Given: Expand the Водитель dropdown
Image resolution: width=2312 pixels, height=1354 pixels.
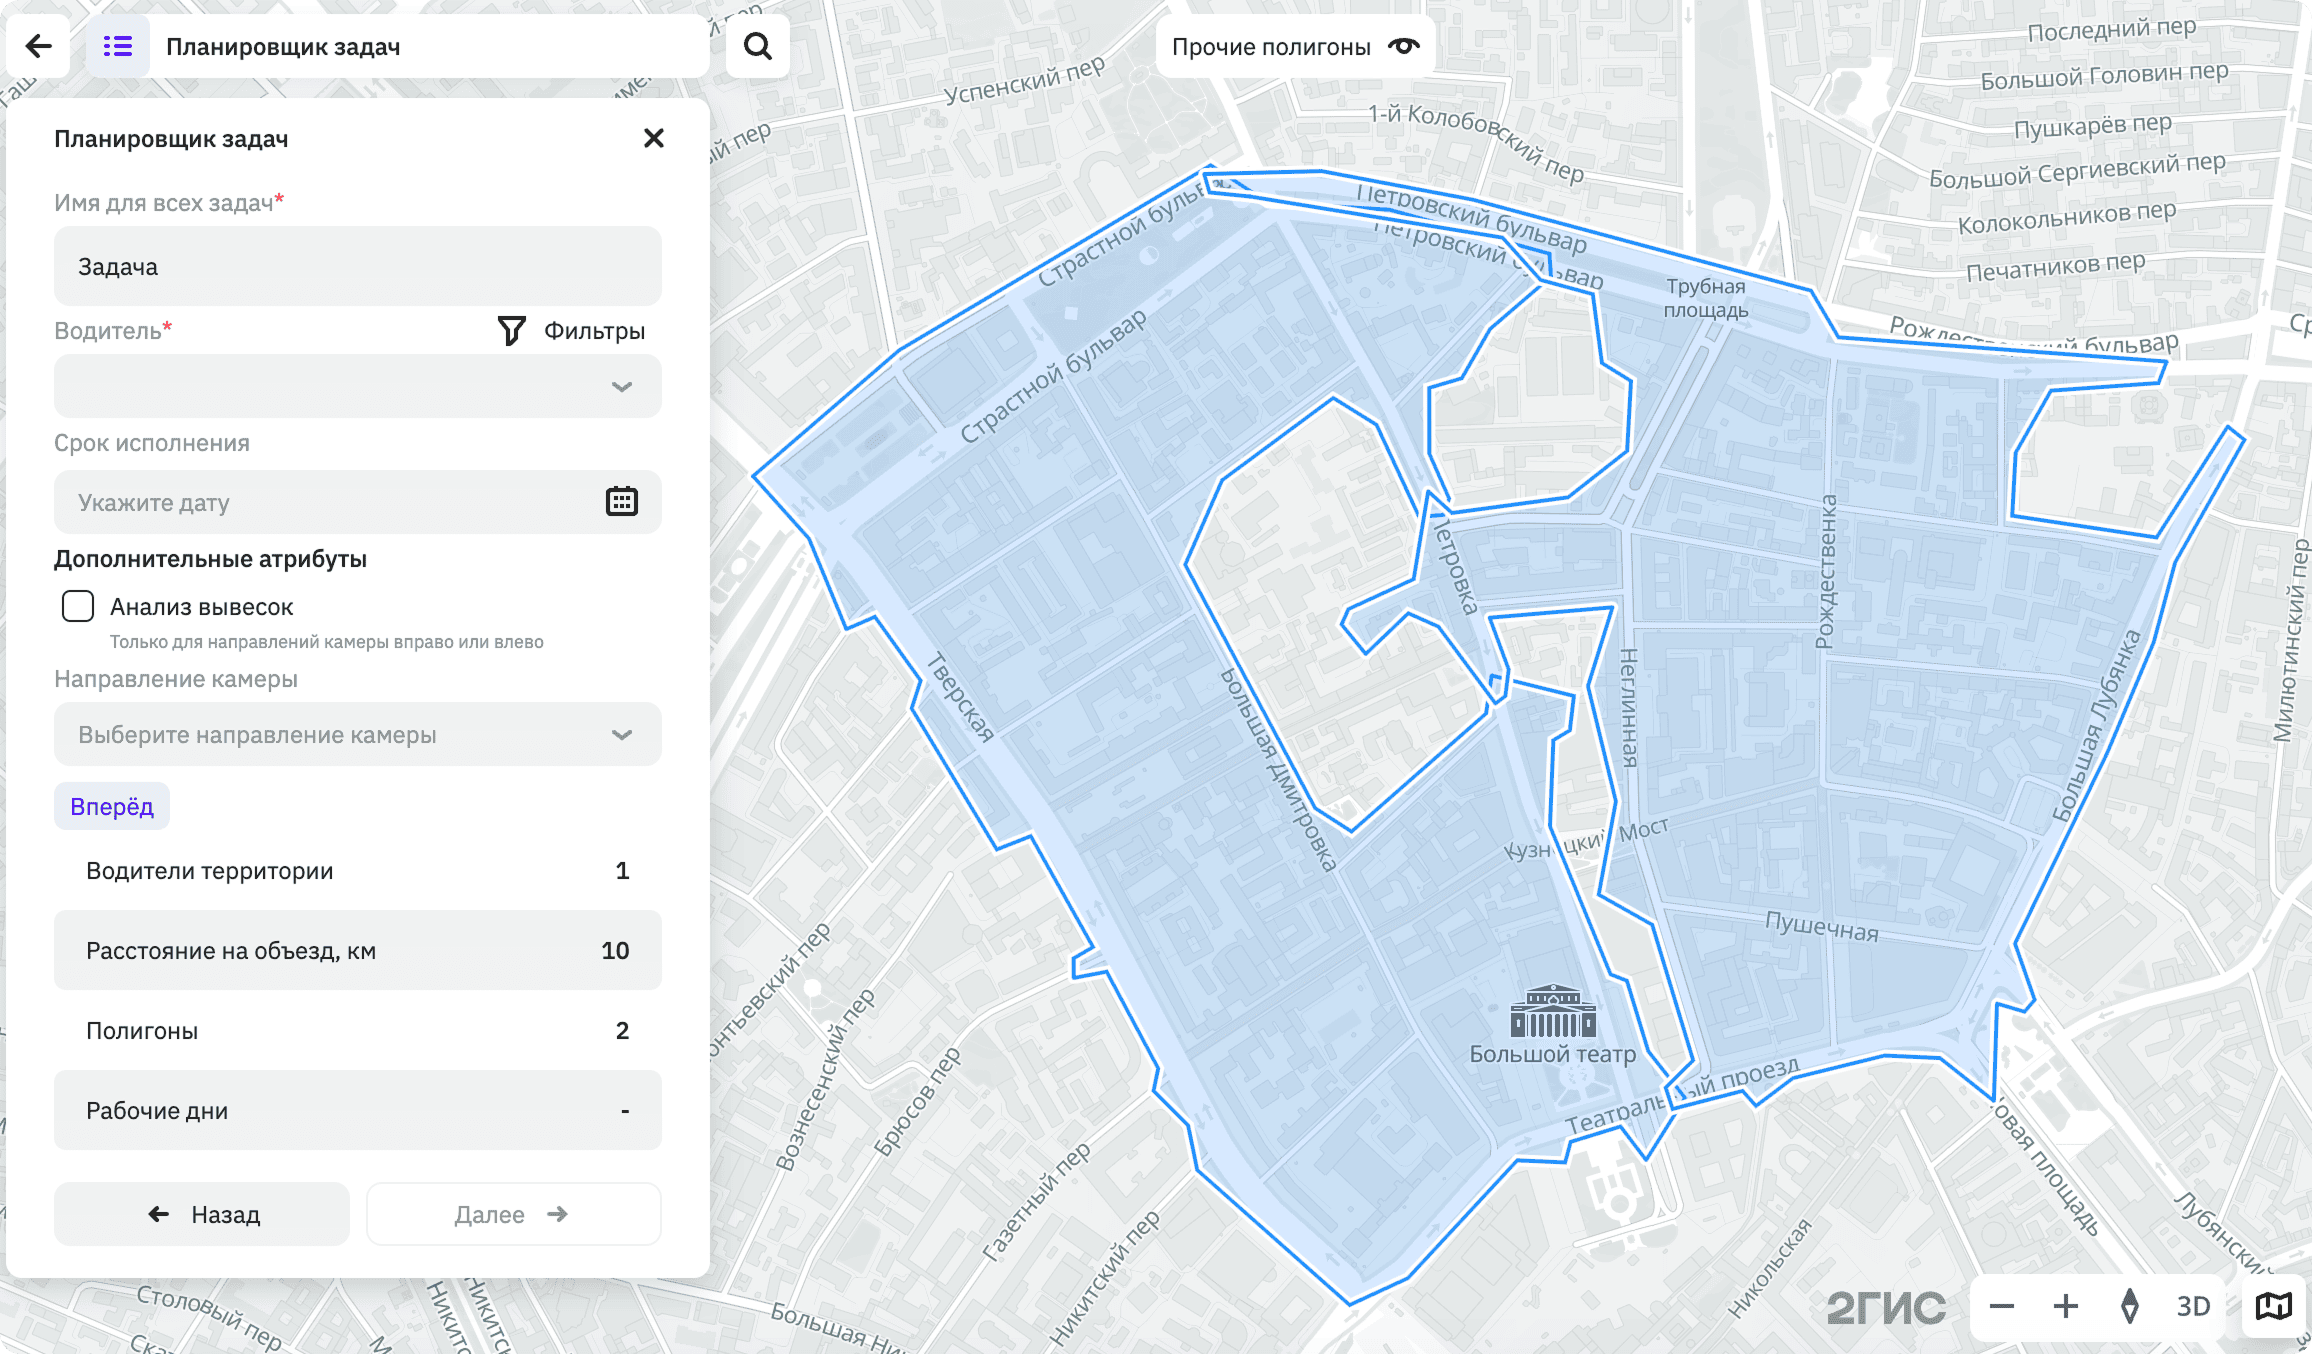Looking at the screenshot, I should [358, 386].
